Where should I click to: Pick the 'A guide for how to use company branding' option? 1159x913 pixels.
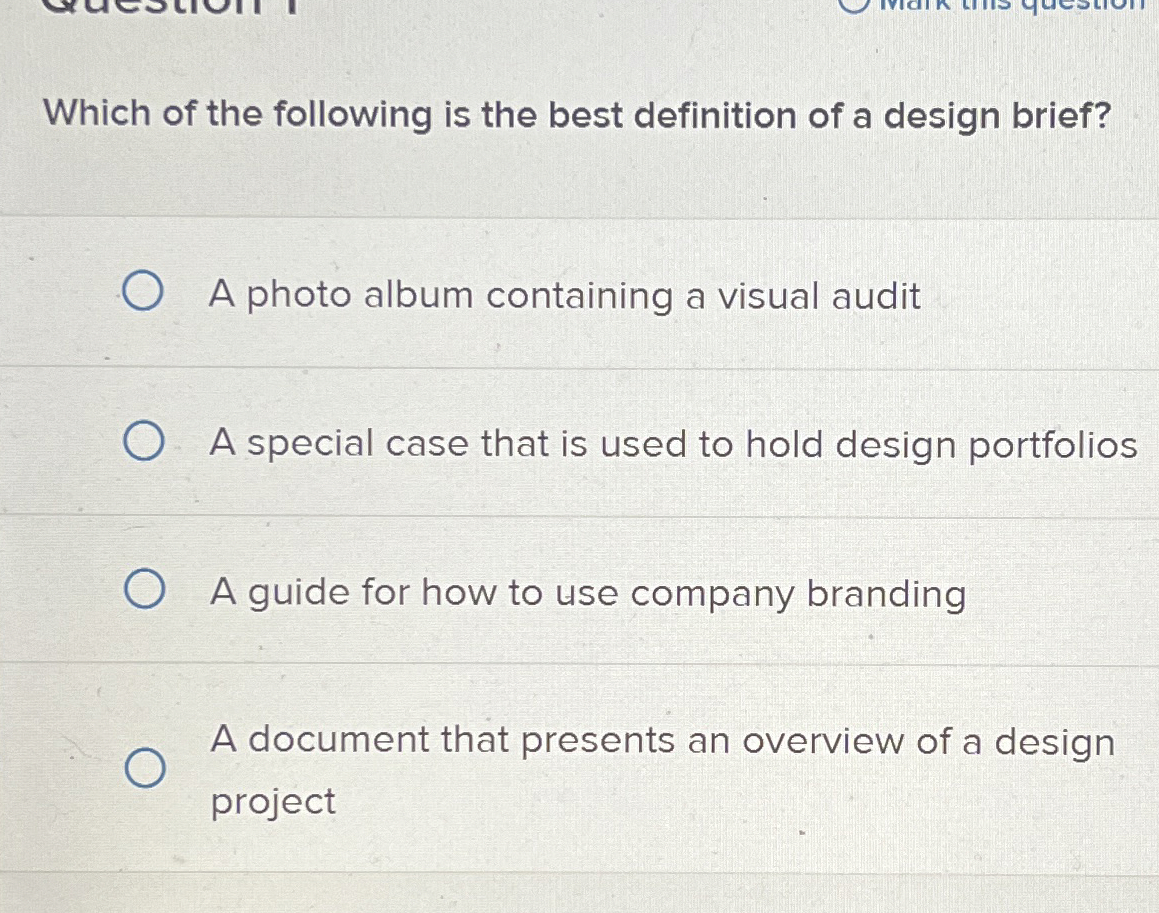coord(144,590)
